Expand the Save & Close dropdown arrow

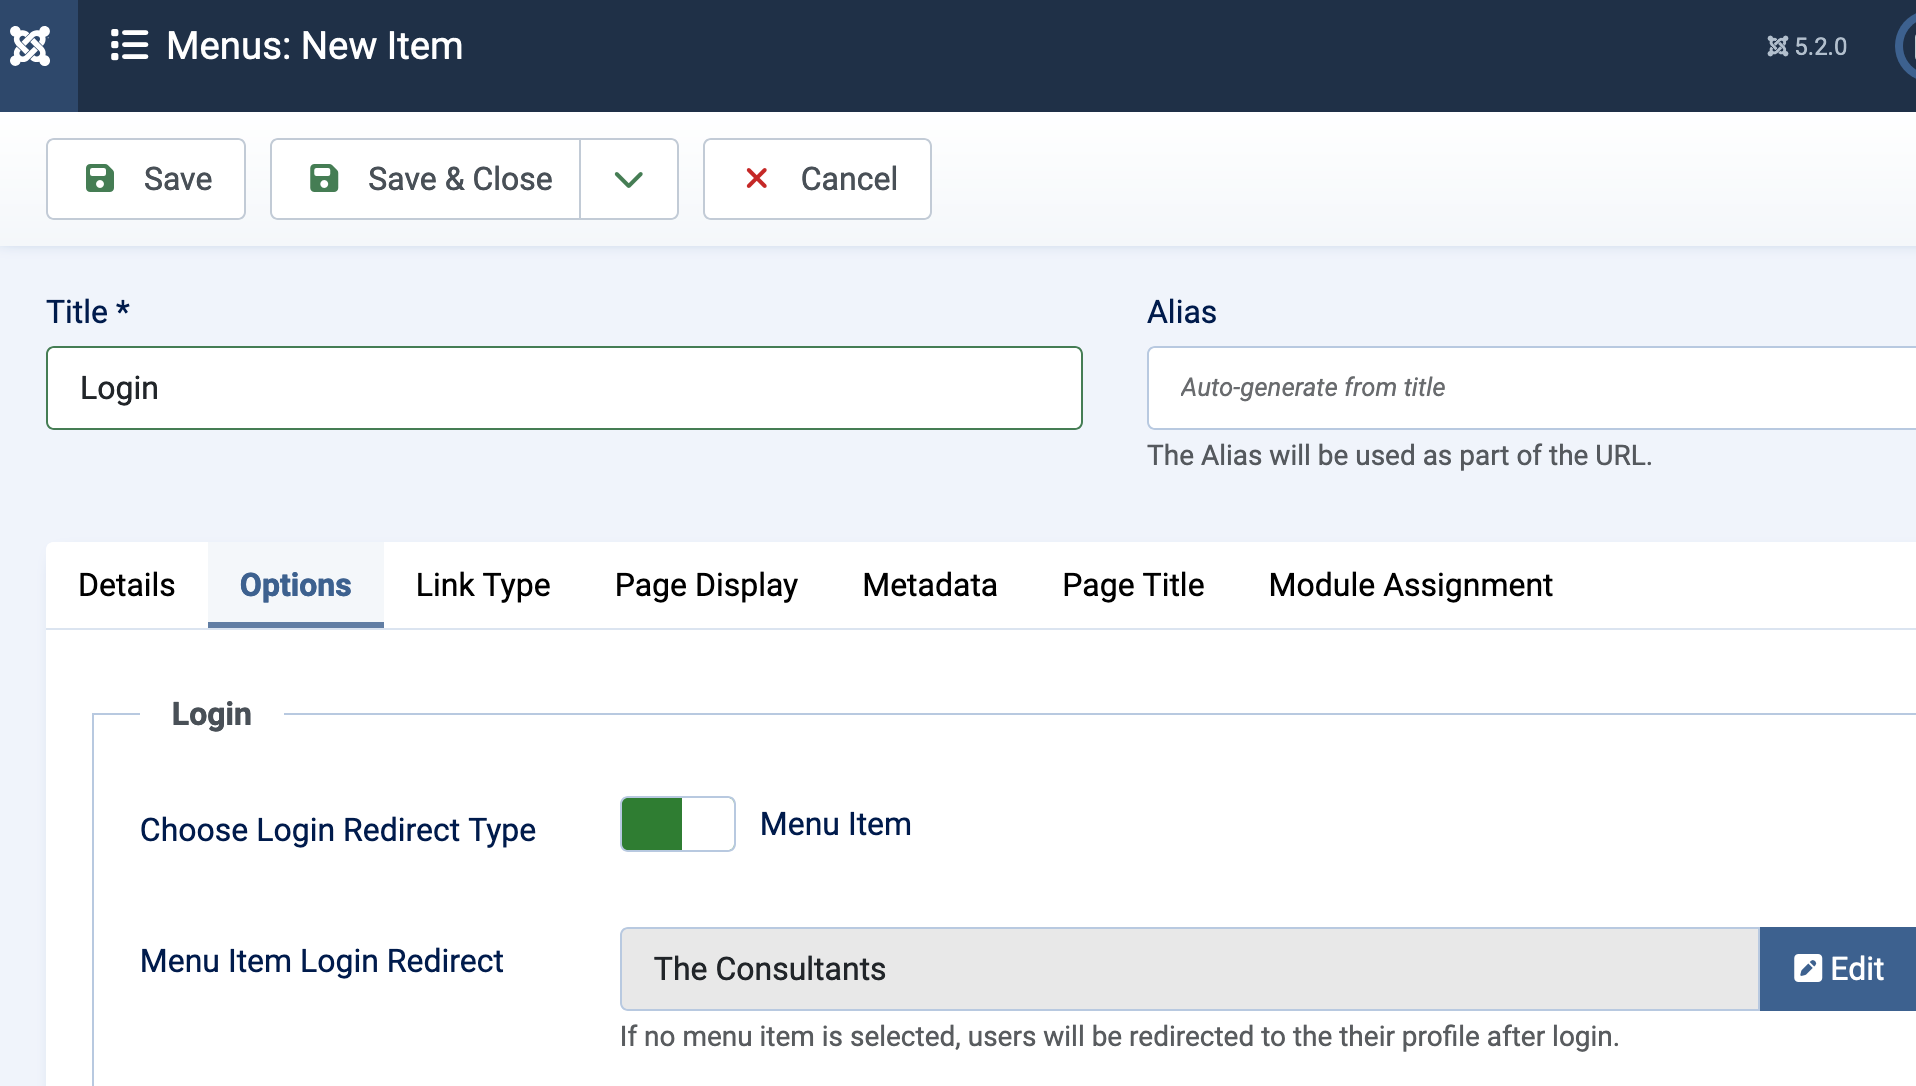point(628,179)
